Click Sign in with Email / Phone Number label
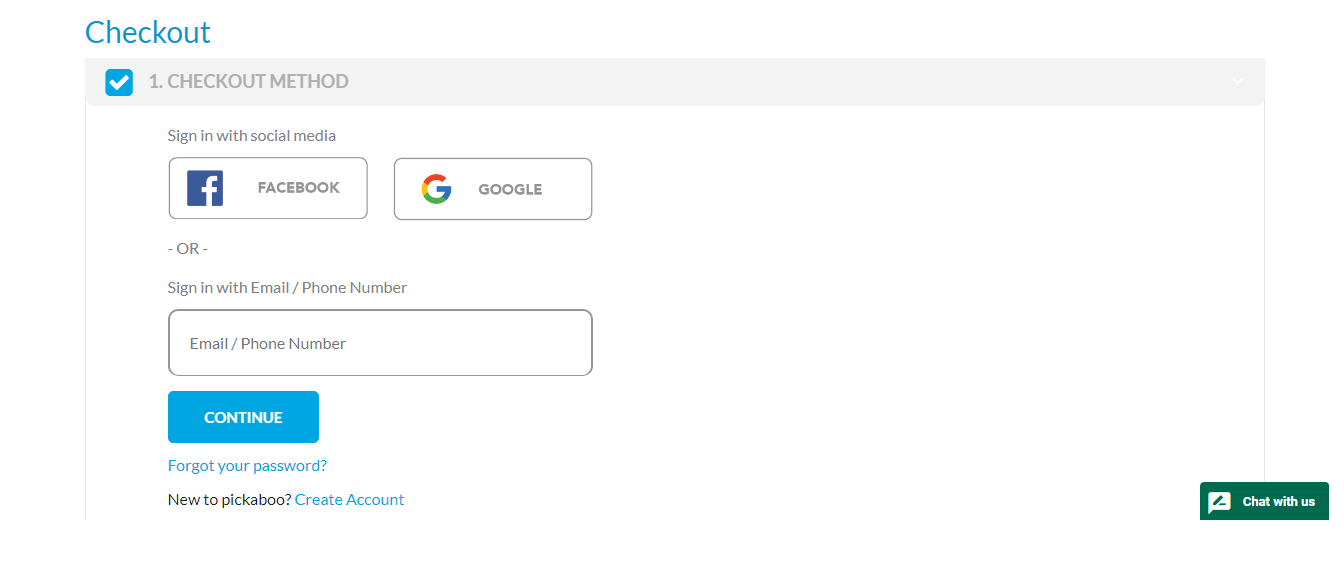 click(x=287, y=288)
